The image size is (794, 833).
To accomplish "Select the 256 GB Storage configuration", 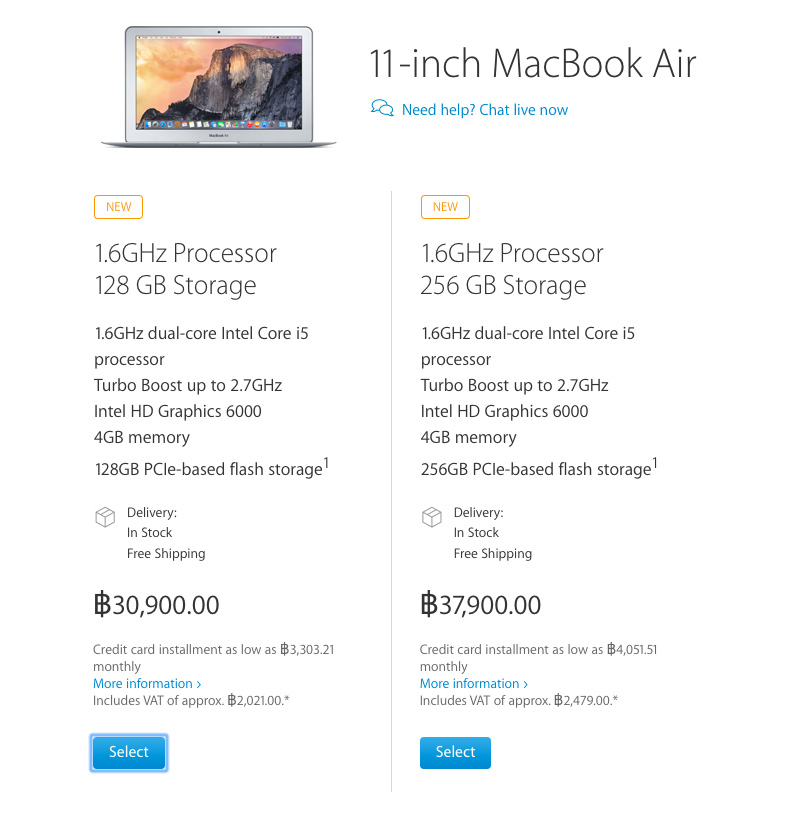I will pyautogui.click(x=455, y=752).
